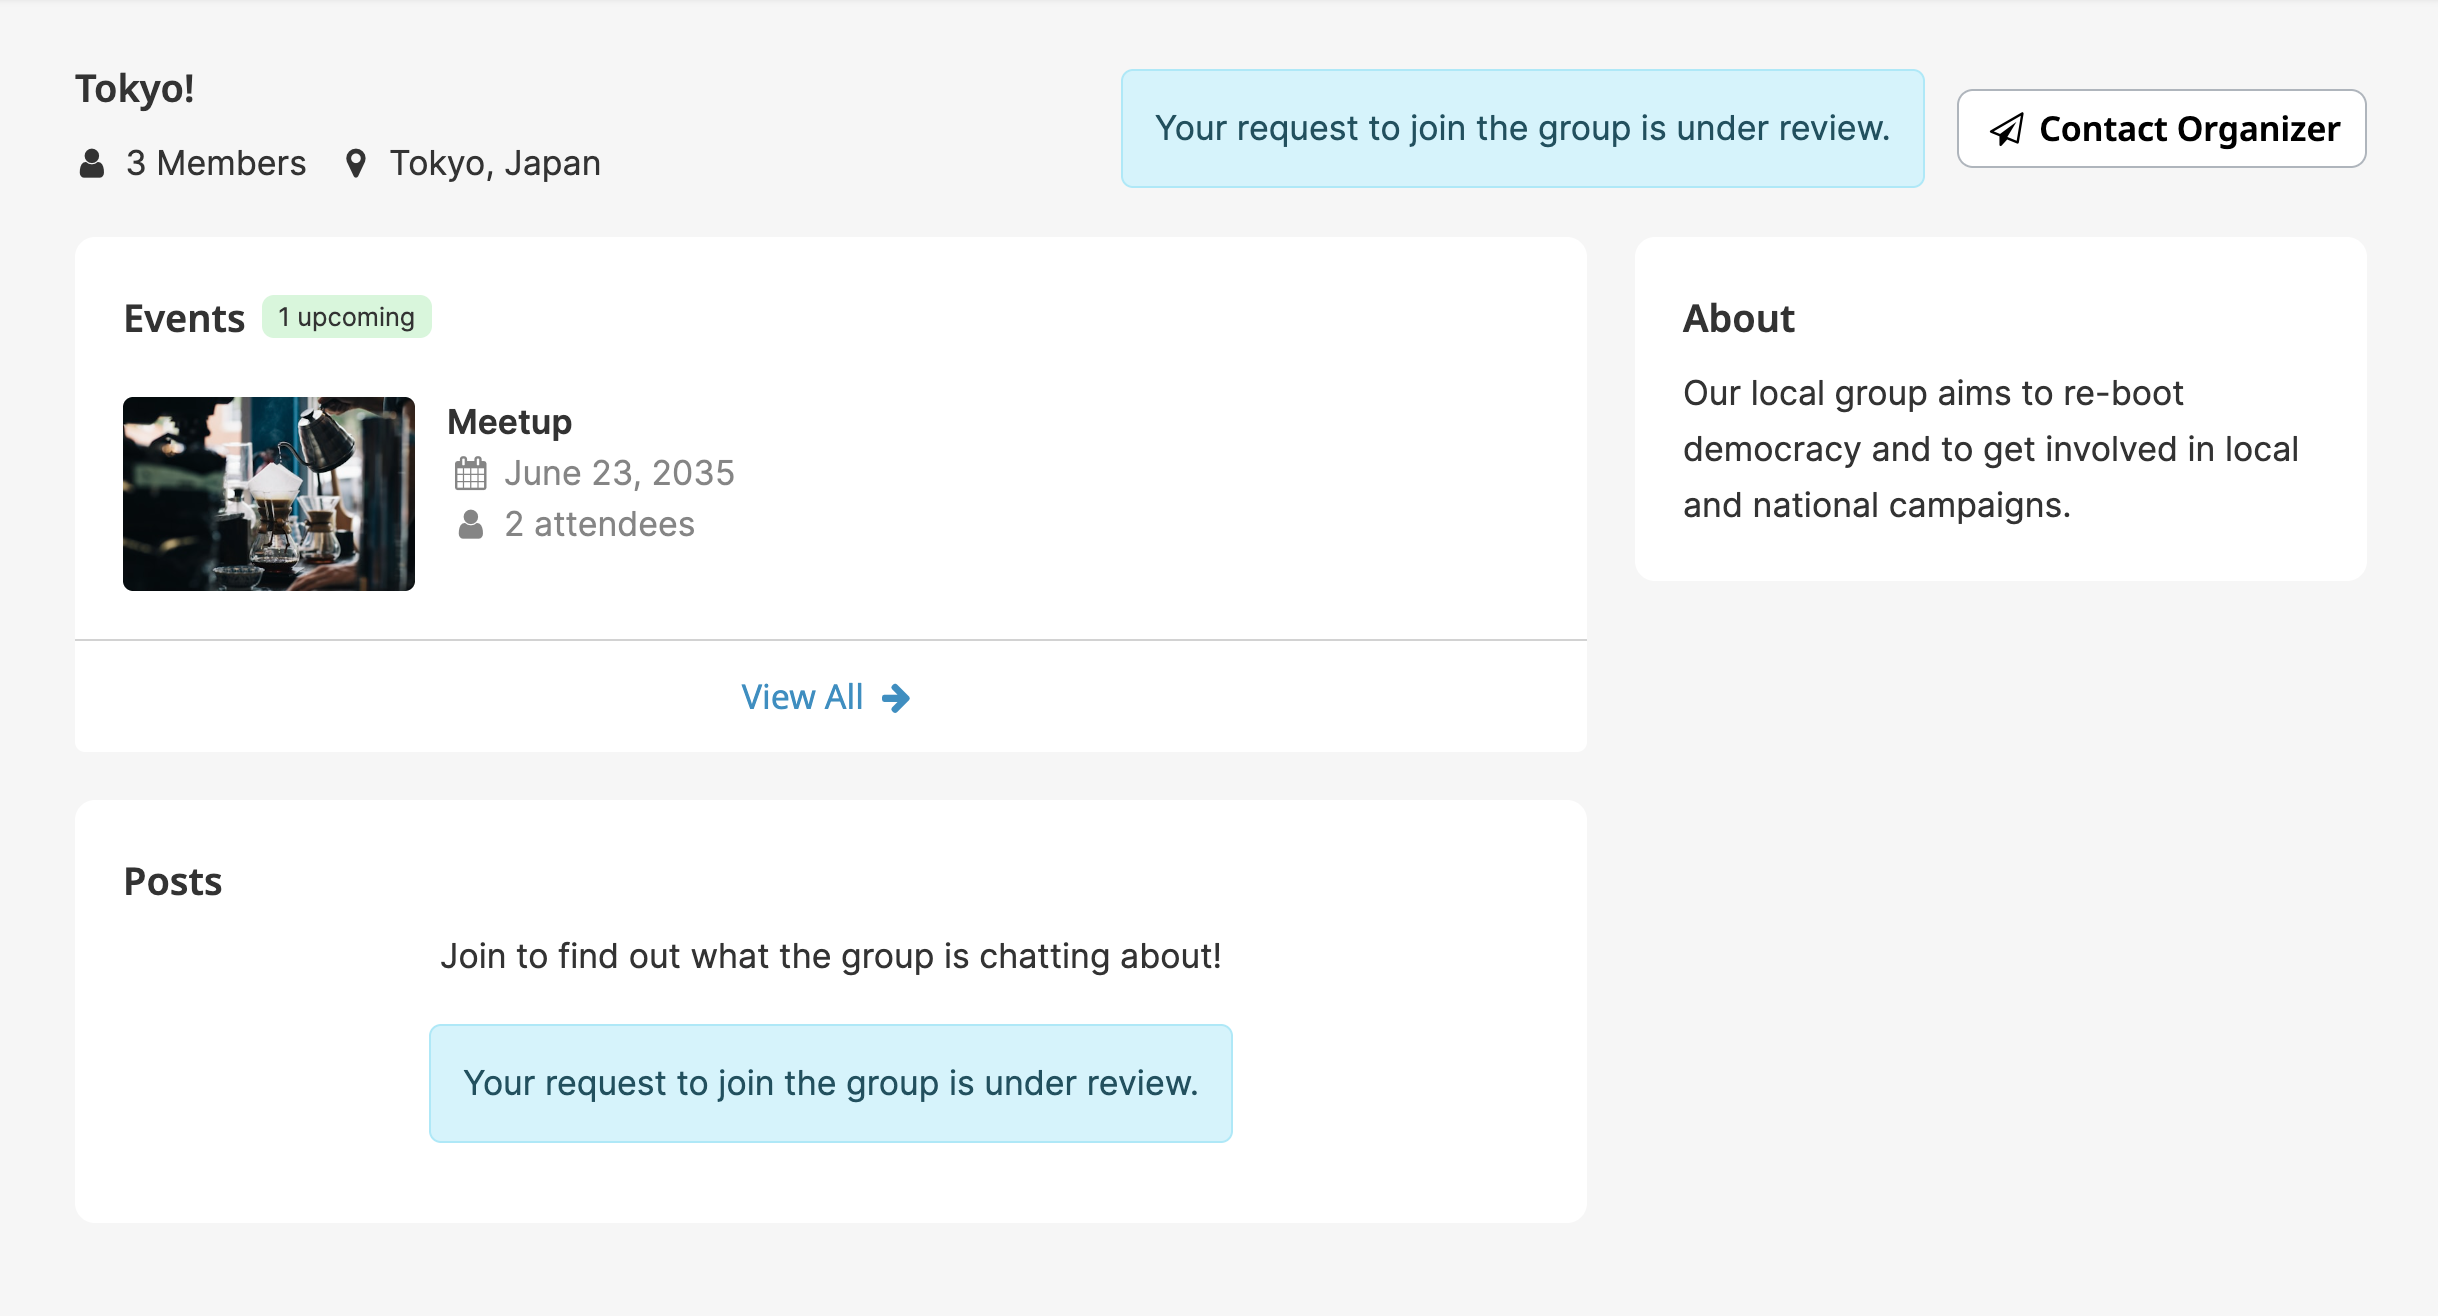Click the attendees person icon
2438x1316 pixels.
[470, 524]
